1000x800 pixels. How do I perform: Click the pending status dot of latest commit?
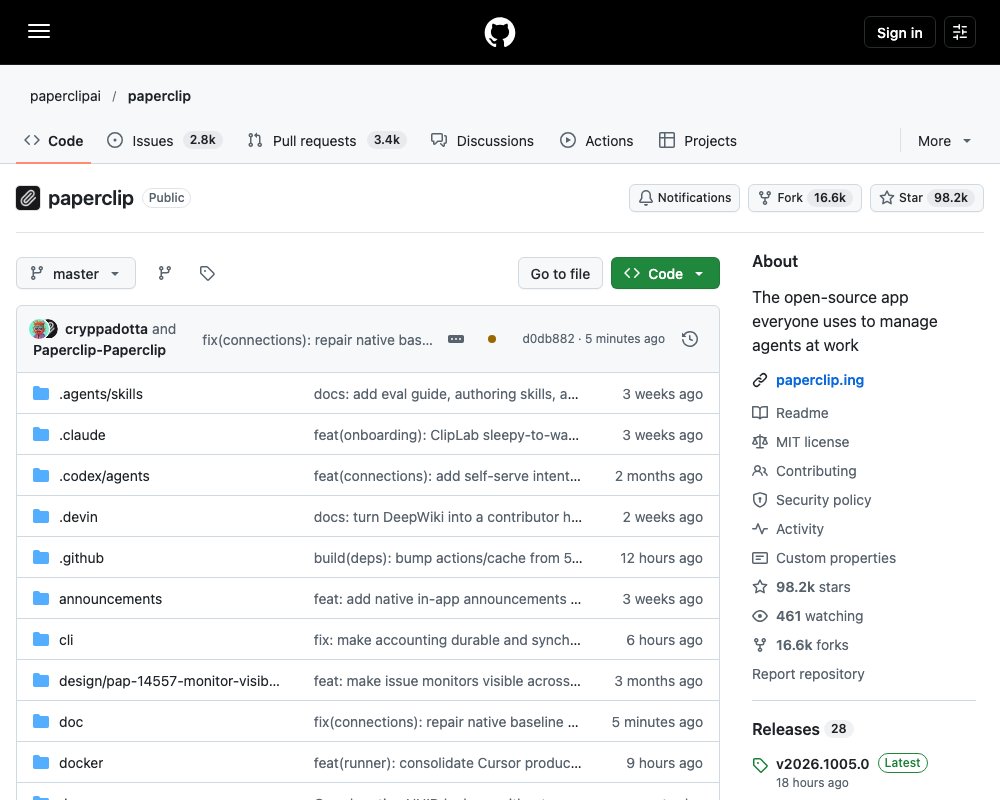(x=492, y=339)
